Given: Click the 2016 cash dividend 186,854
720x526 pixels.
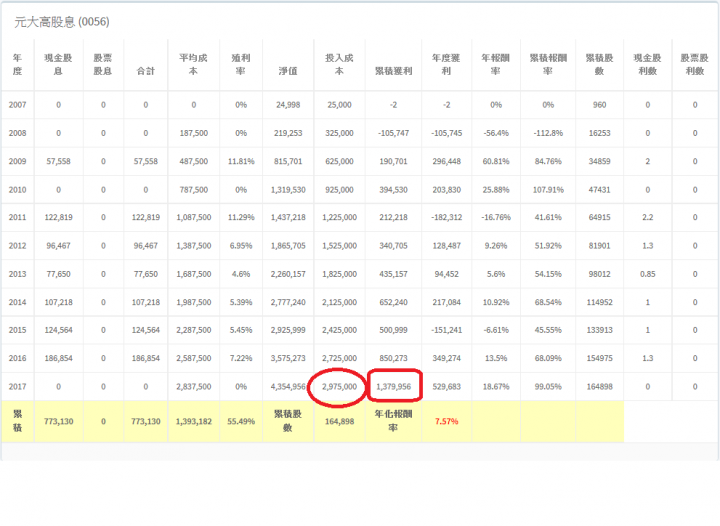Looking at the screenshot, I should click(58, 358).
